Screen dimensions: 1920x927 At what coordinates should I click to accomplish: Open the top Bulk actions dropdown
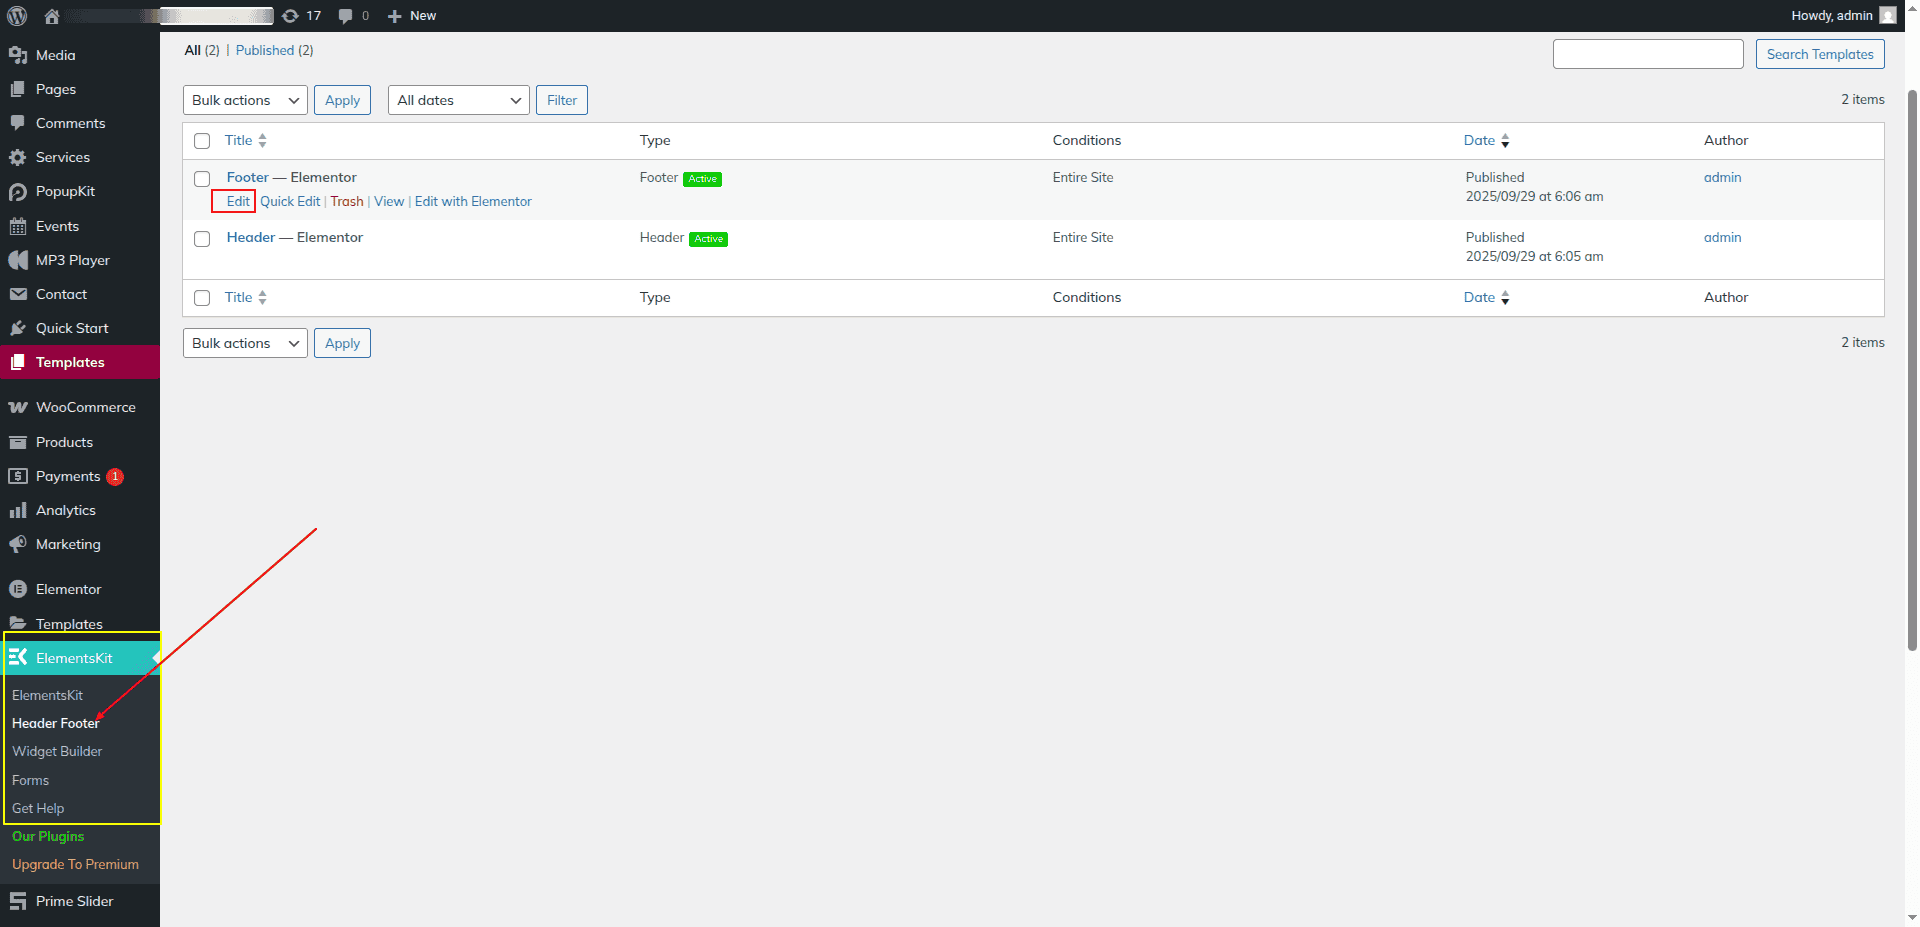coord(245,101)
